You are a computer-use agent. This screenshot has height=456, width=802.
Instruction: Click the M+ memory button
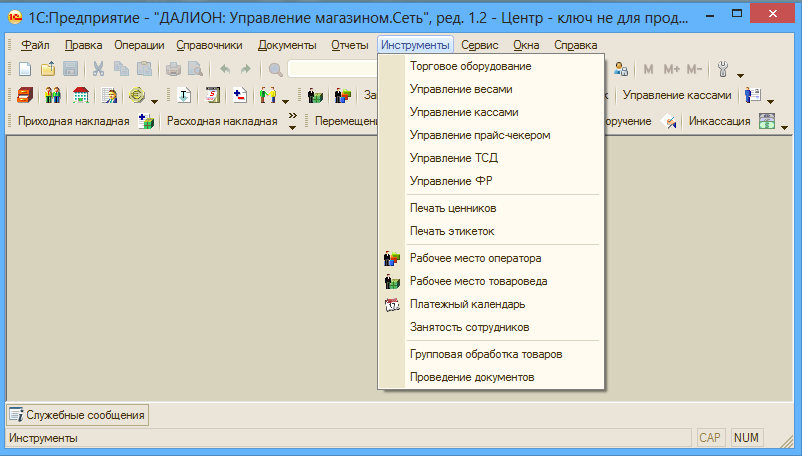coord(672,69)
